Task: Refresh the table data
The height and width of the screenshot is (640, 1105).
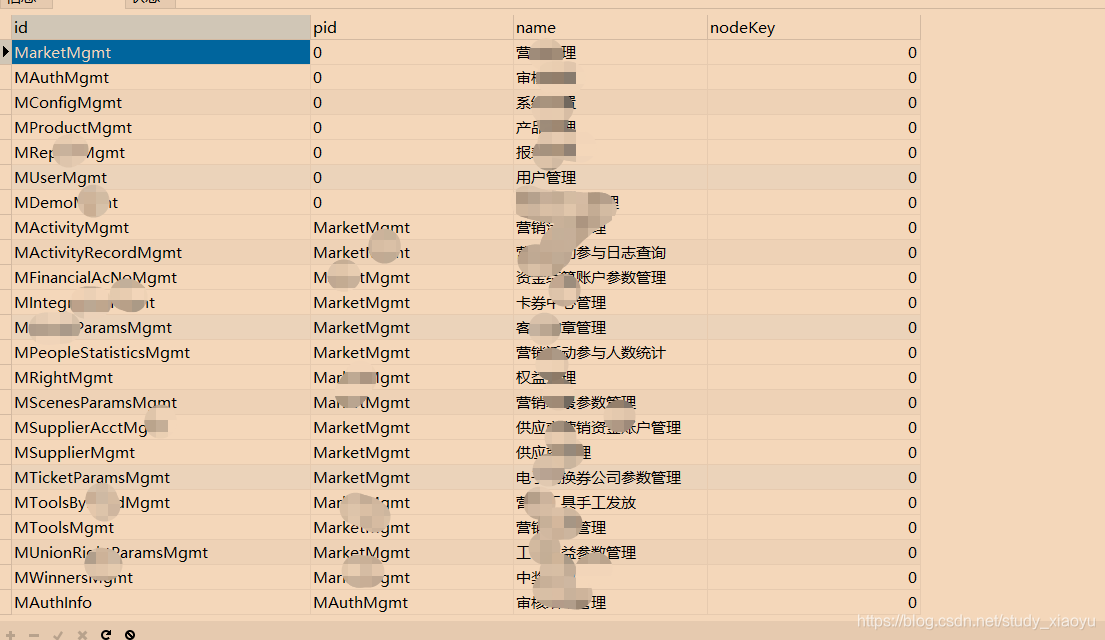Action: click(106, 635)
